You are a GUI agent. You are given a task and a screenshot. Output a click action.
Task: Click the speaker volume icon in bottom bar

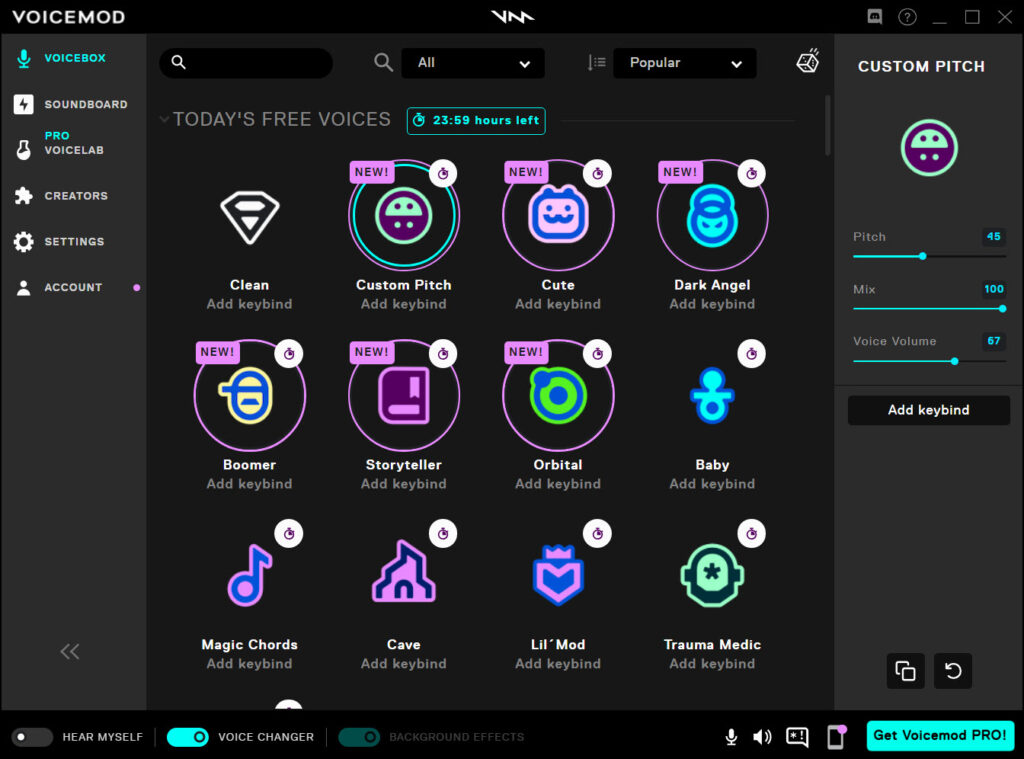(x=762, y=737)
